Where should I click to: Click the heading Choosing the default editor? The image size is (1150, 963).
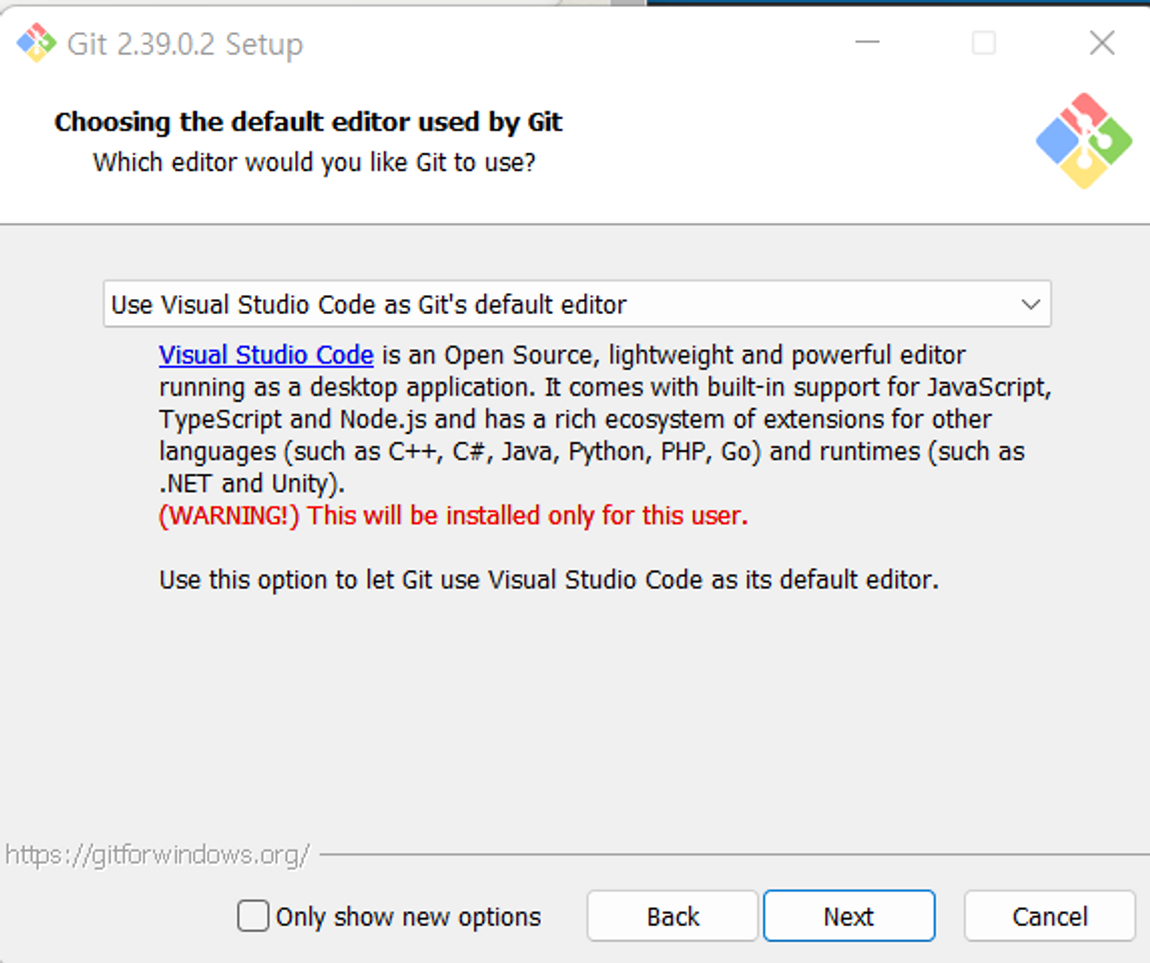tap(308, 122)
